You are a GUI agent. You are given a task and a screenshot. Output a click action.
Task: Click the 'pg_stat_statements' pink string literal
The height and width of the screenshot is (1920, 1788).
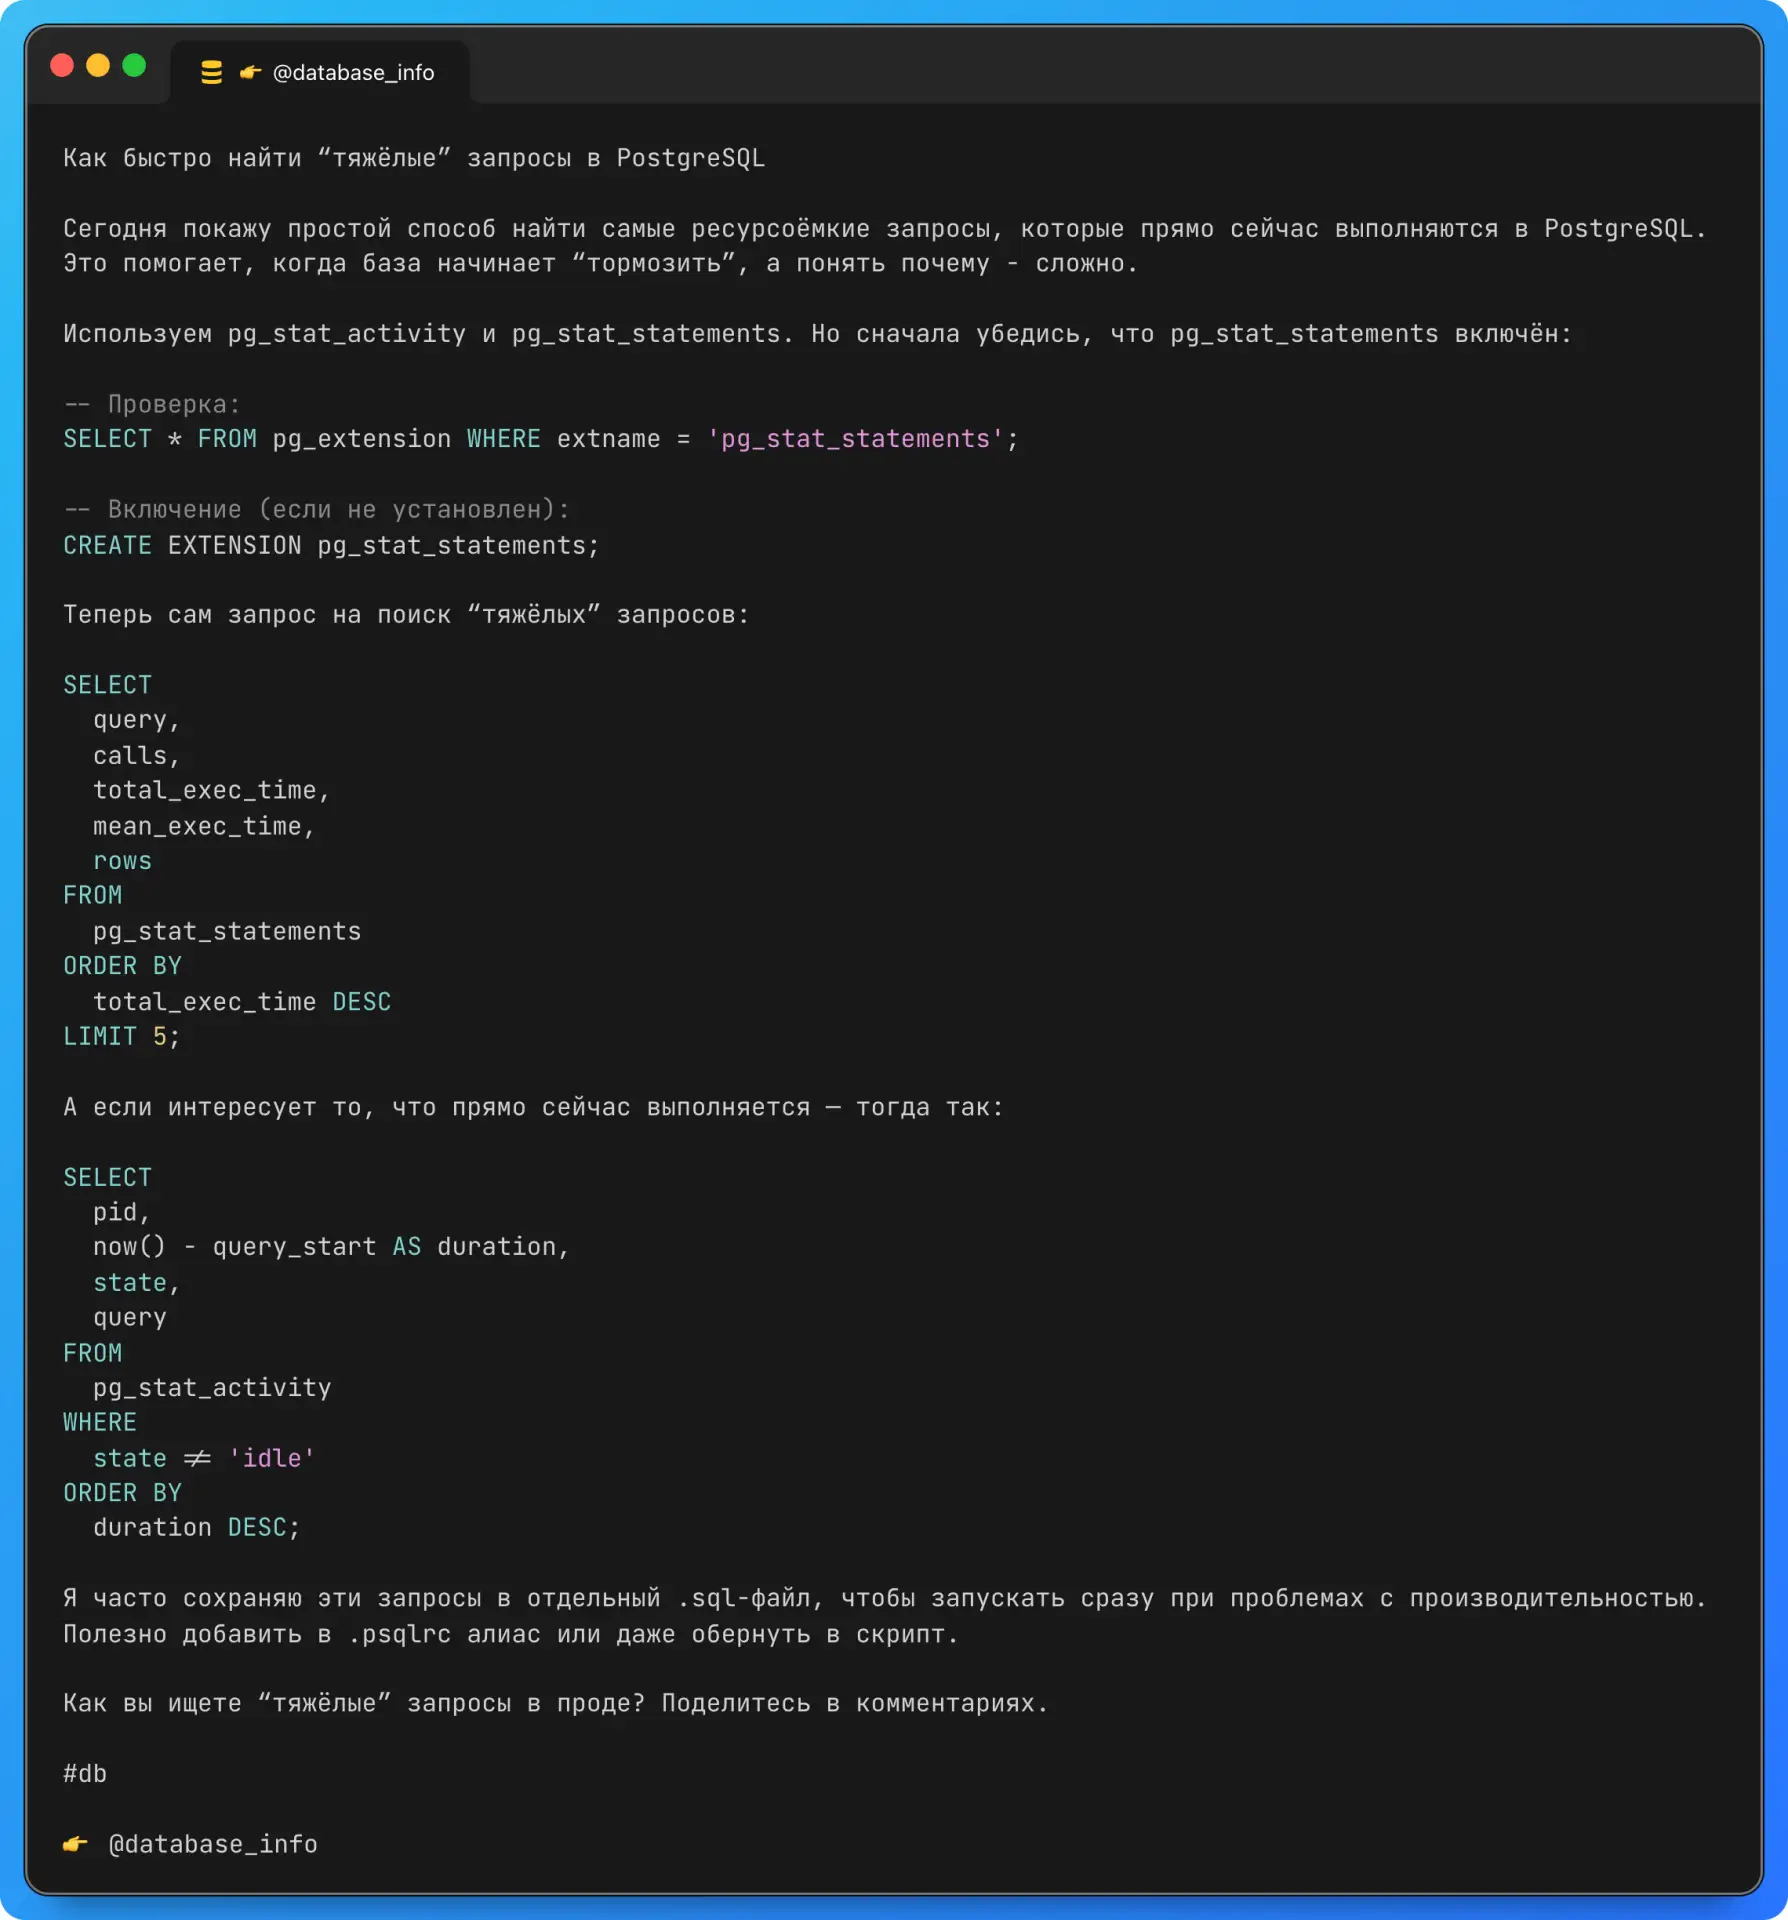point(855,439)
